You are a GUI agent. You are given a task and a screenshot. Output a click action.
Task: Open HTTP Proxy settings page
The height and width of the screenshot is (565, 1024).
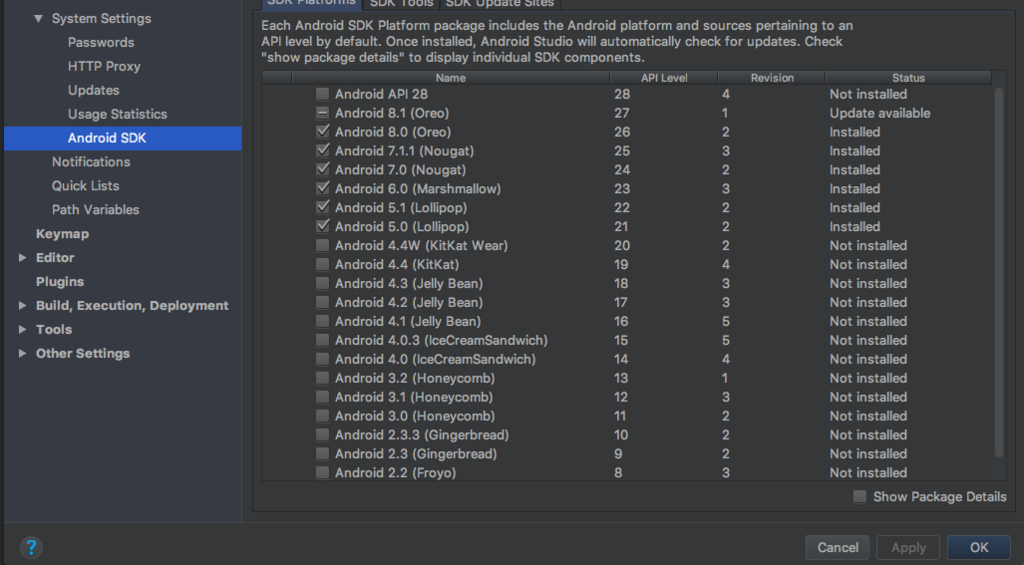click(104, 66)
